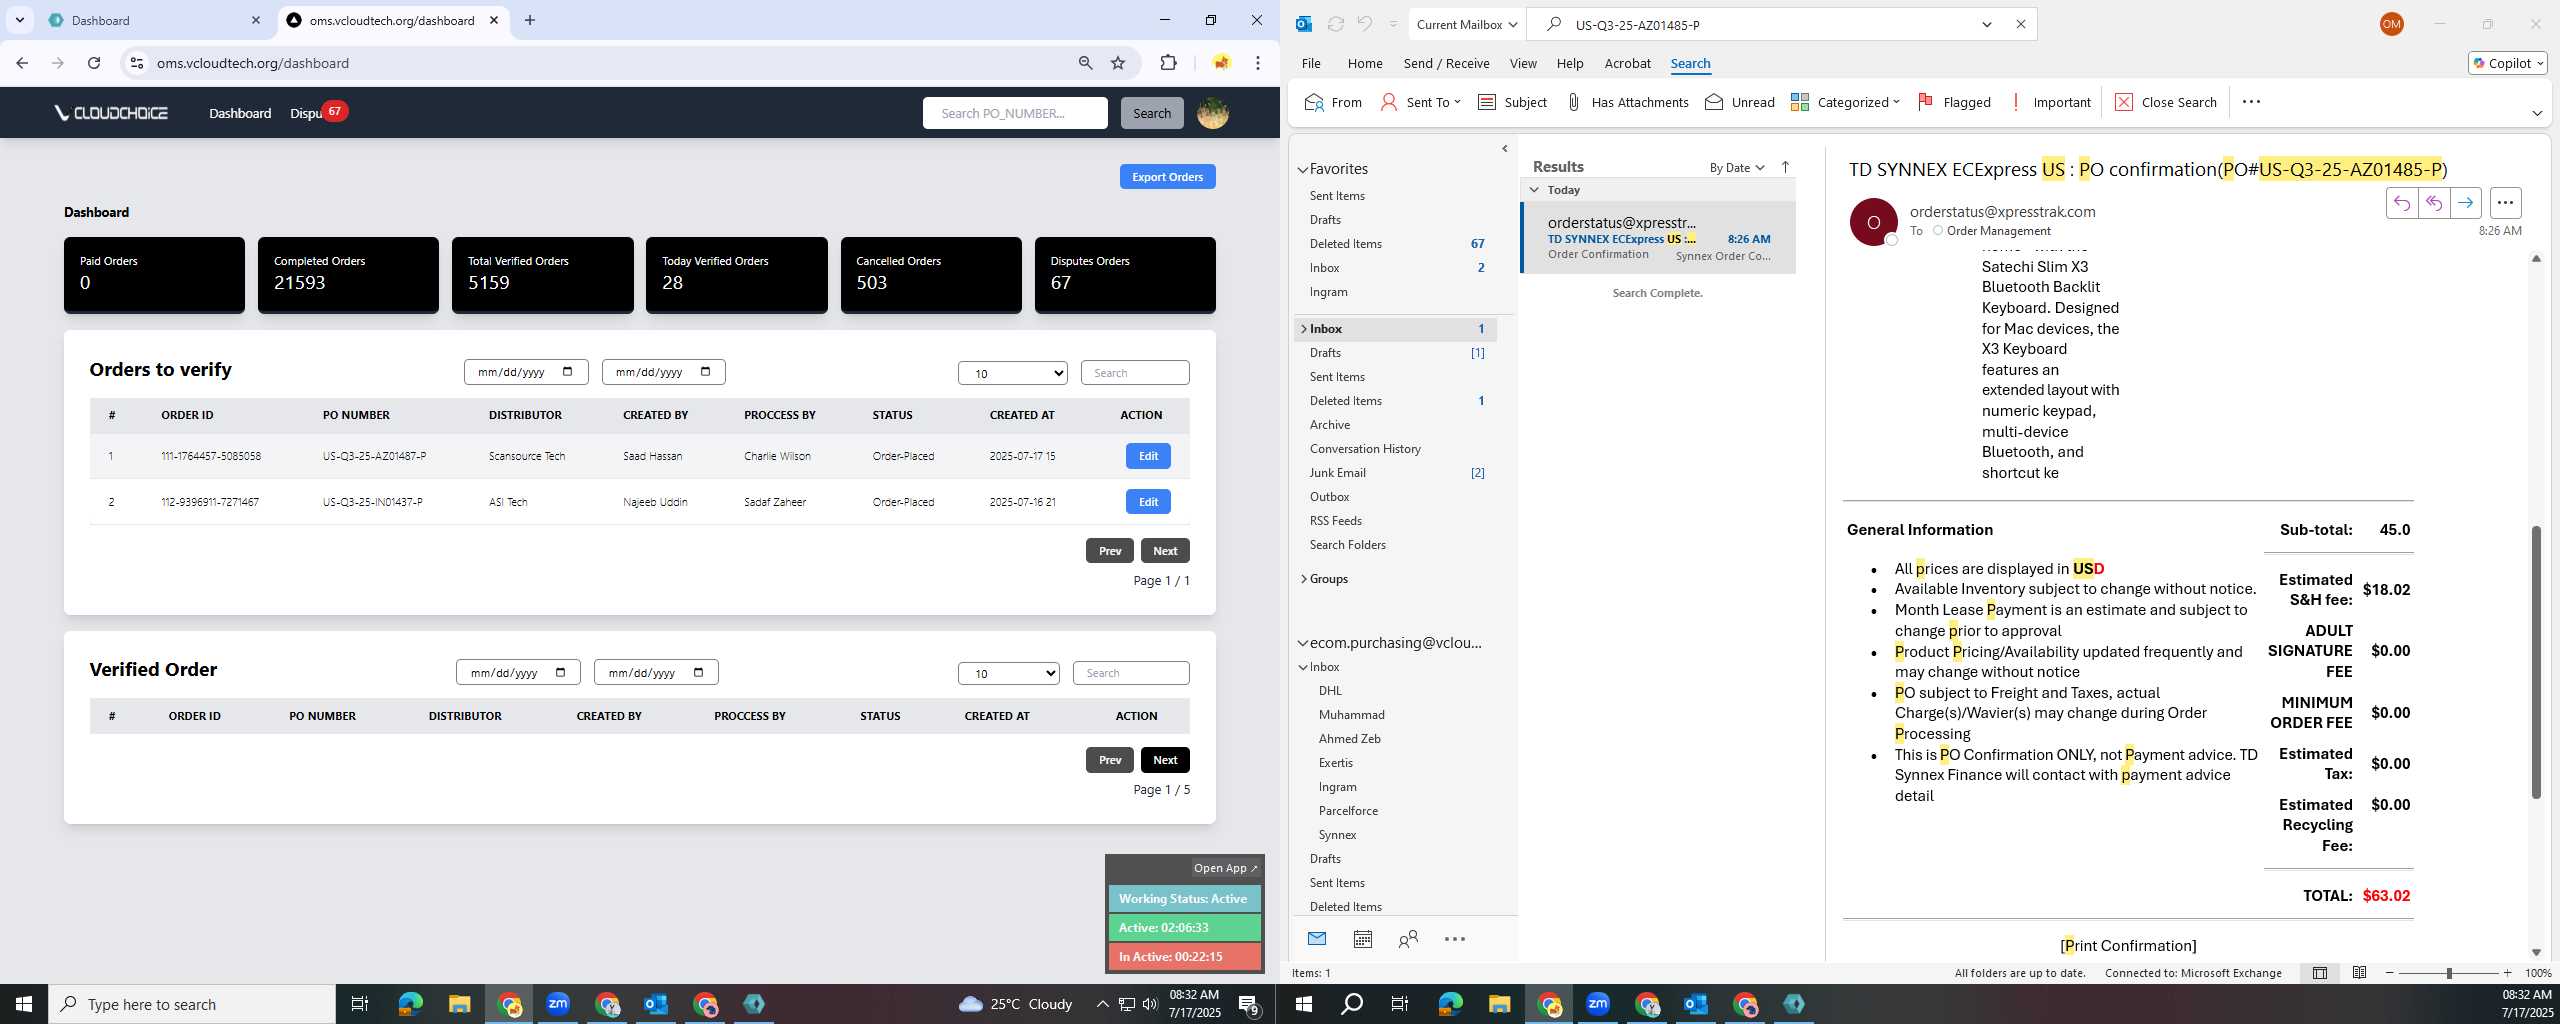Click the Outlook zoom slider handle
Image resolution: width=2560 pixels, height=1024 pixels.
point(2449,973)
